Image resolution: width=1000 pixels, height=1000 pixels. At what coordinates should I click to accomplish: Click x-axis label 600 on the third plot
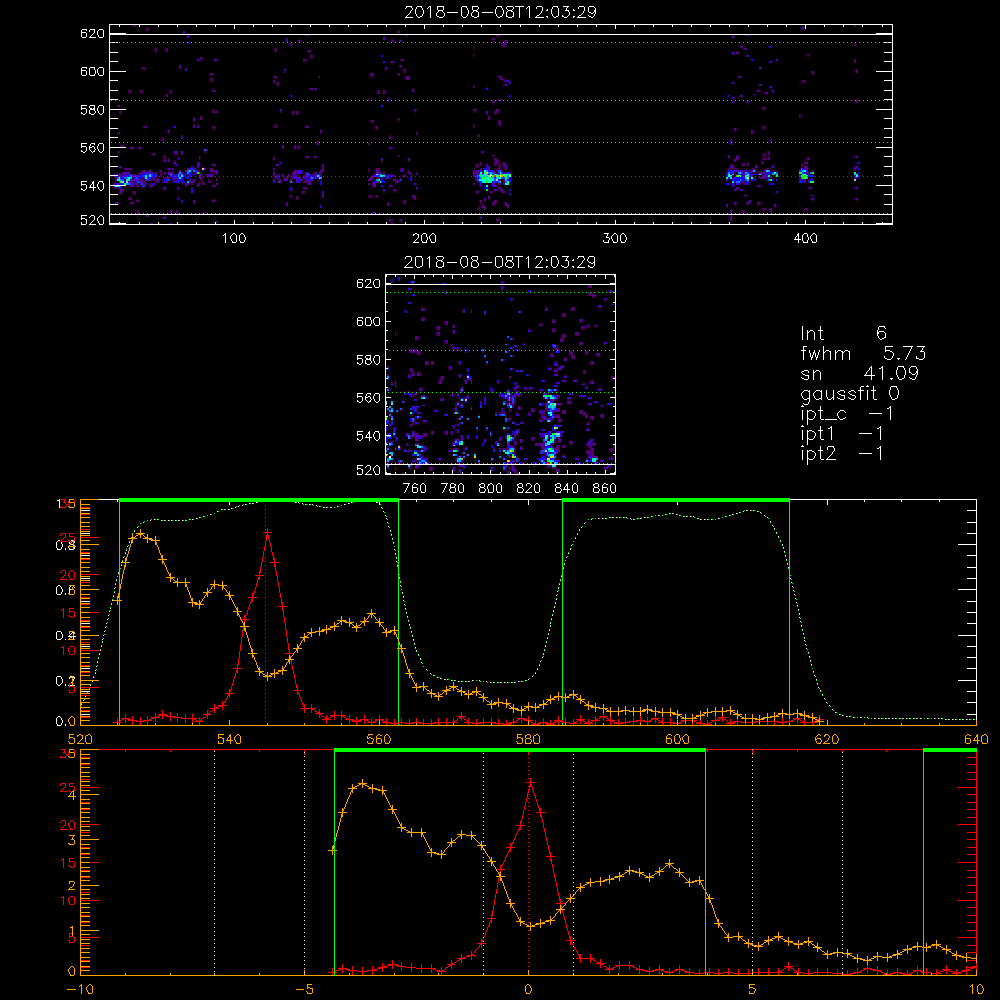click(677, 740)
